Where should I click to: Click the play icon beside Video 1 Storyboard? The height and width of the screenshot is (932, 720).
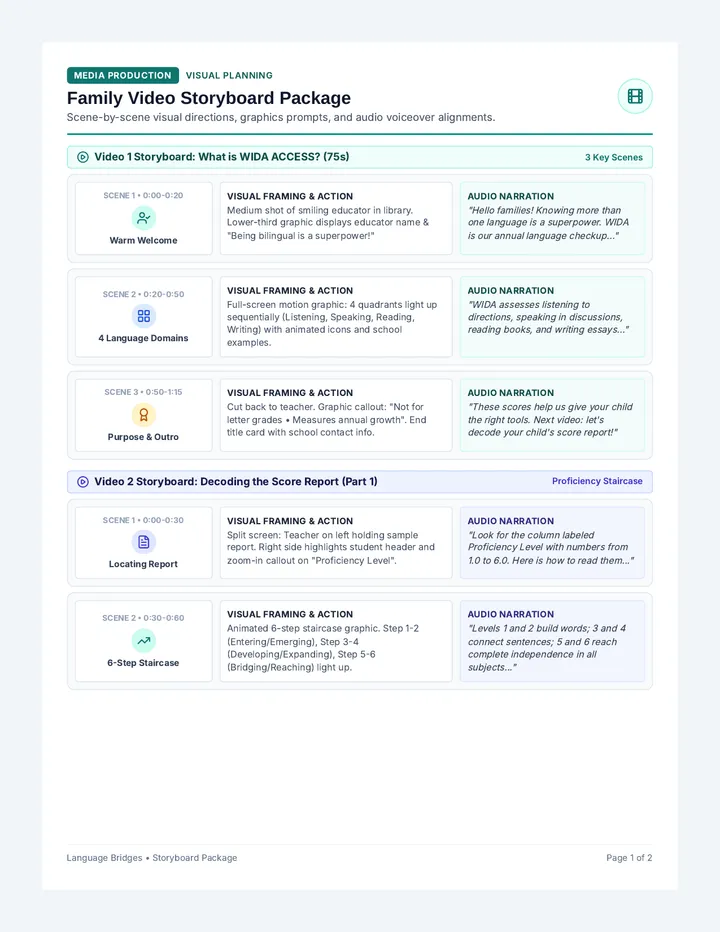coord(83,157)
